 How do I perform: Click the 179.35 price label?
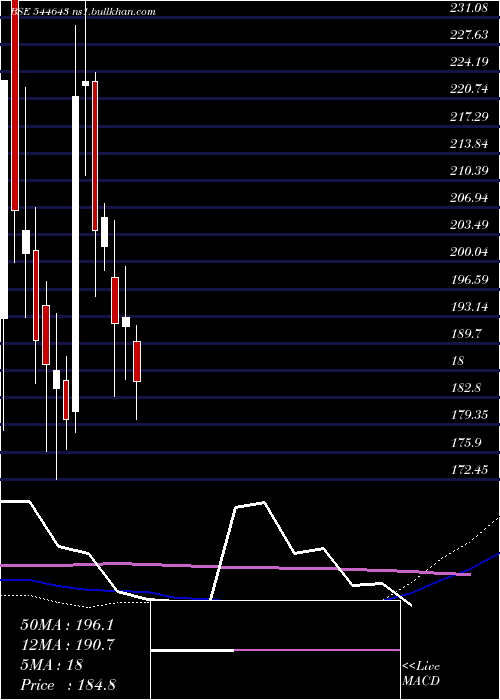469,415
